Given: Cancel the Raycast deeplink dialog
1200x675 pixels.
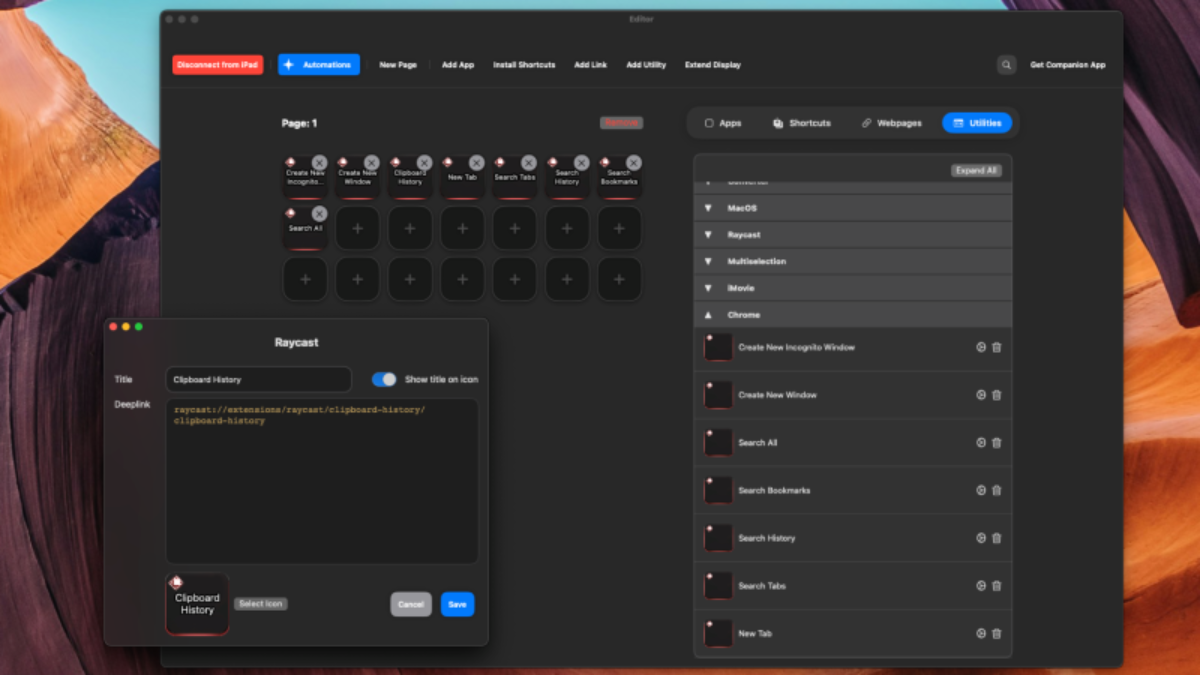Looking at the screenshot, I should (x=411, y=604).
